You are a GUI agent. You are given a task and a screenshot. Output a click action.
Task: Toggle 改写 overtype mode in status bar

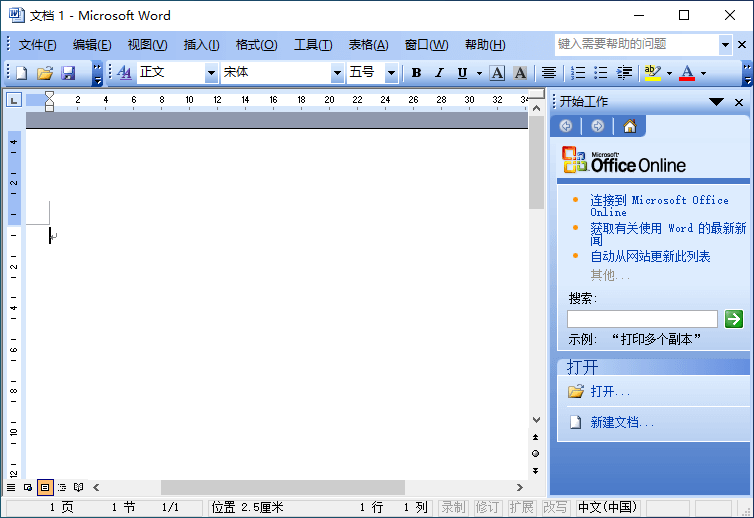pyautogui.click(x=555, y=507)
